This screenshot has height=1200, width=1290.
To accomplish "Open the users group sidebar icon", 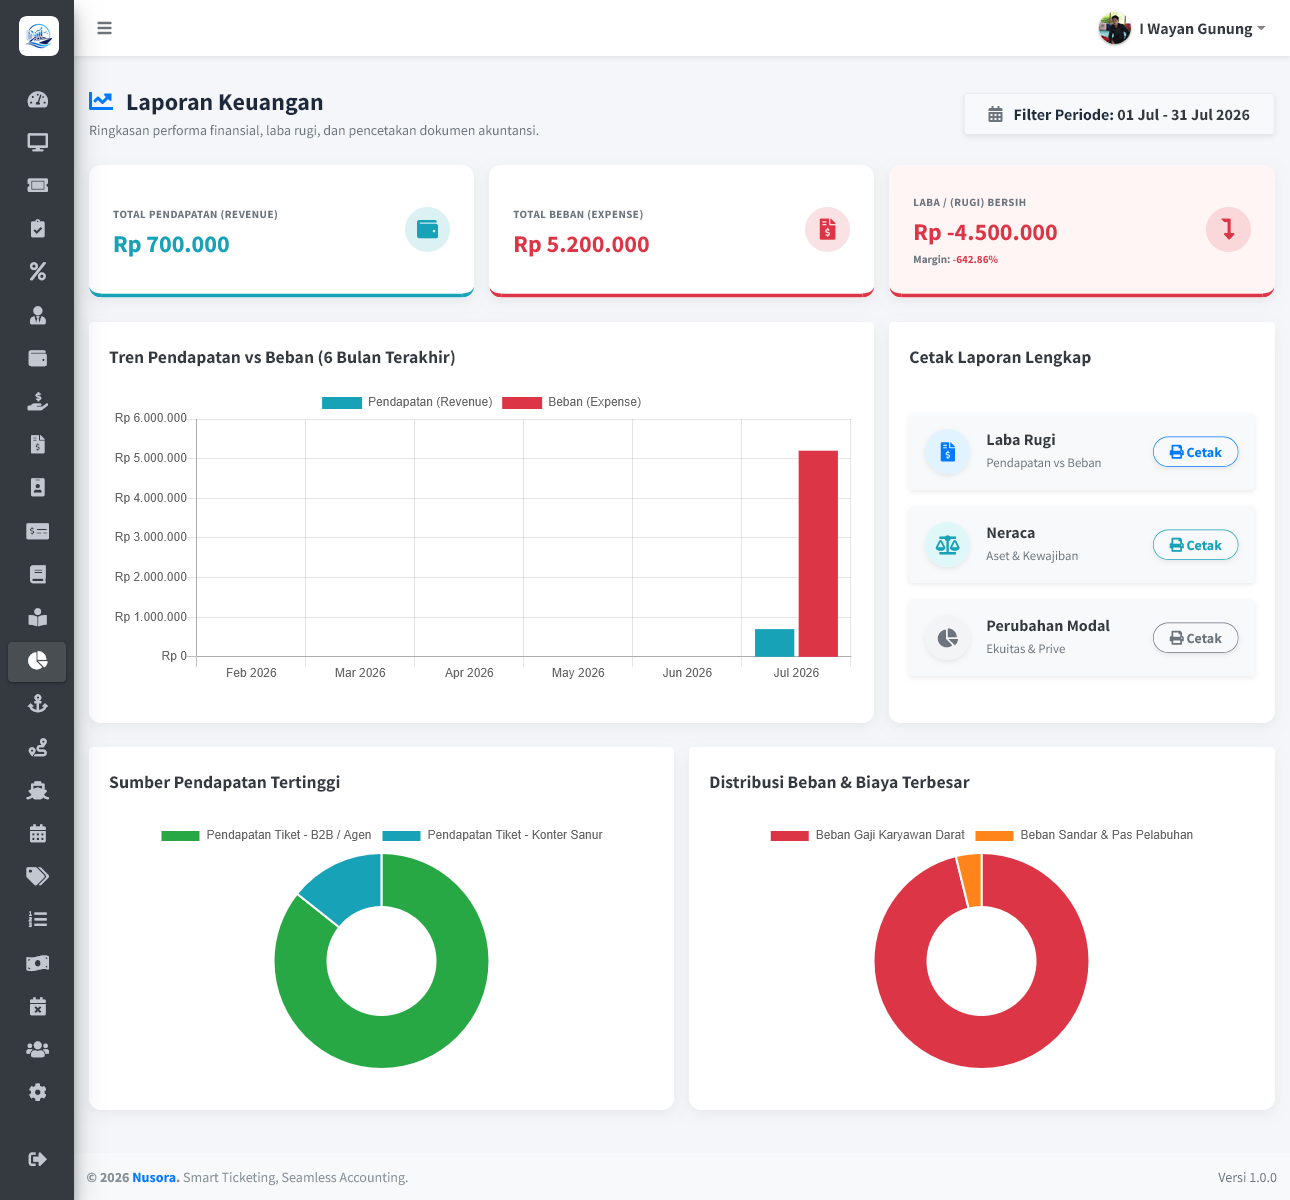I will [x=37, y=1049].
